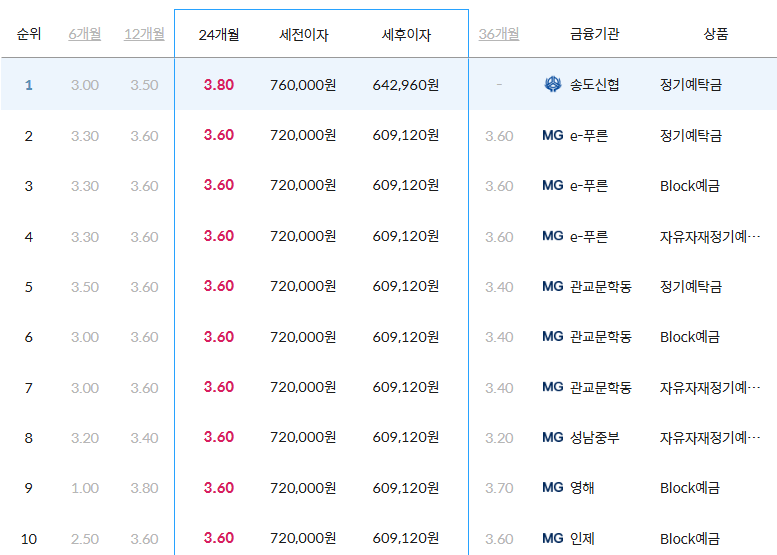Click 관교문학동 name in rank 5 row
Viewport: 777px width, 555px height.
click(x=601, y=286)
